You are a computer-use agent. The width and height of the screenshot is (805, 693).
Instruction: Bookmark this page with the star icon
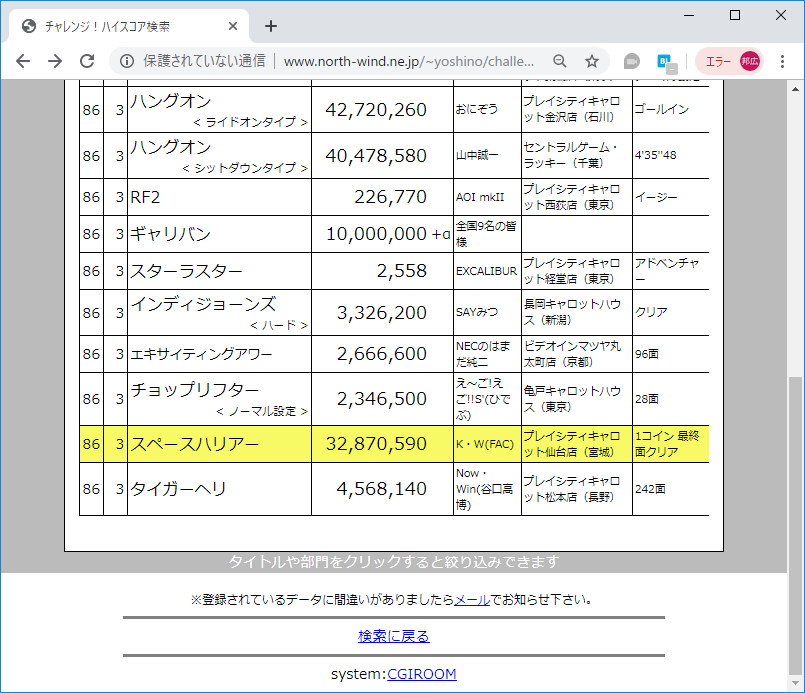(590, 61)
